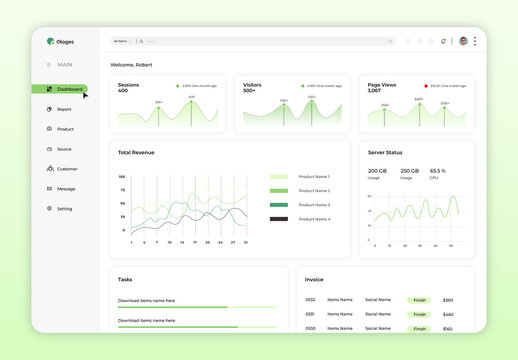Click the second Download items progress bar
The height and width of the screenshot is (360, 518).
[197, 327]
